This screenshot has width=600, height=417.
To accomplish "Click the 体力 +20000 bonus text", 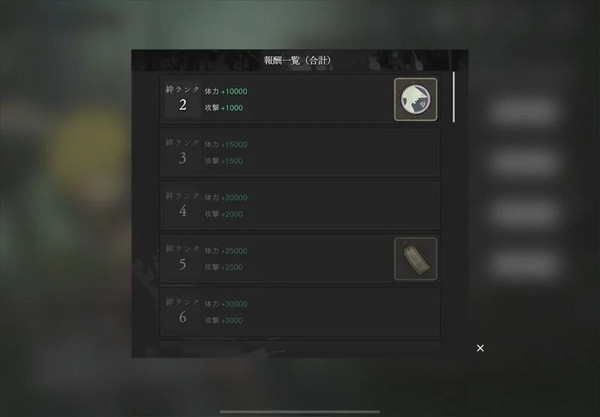I will [226, 198].
